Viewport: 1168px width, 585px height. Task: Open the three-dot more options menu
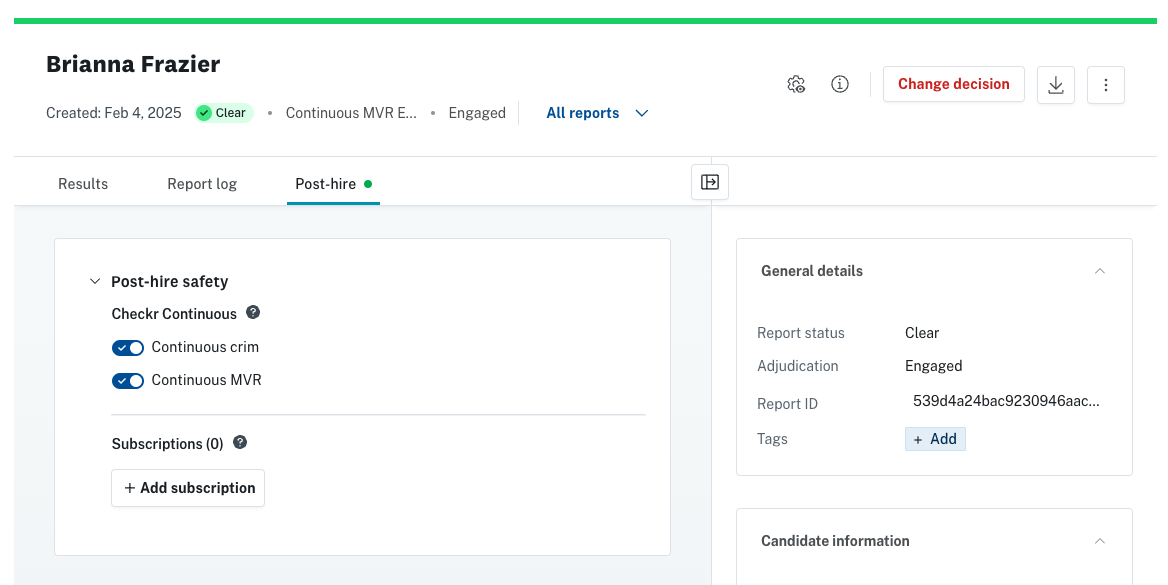pyautogui.click(x=1105, y=85)
